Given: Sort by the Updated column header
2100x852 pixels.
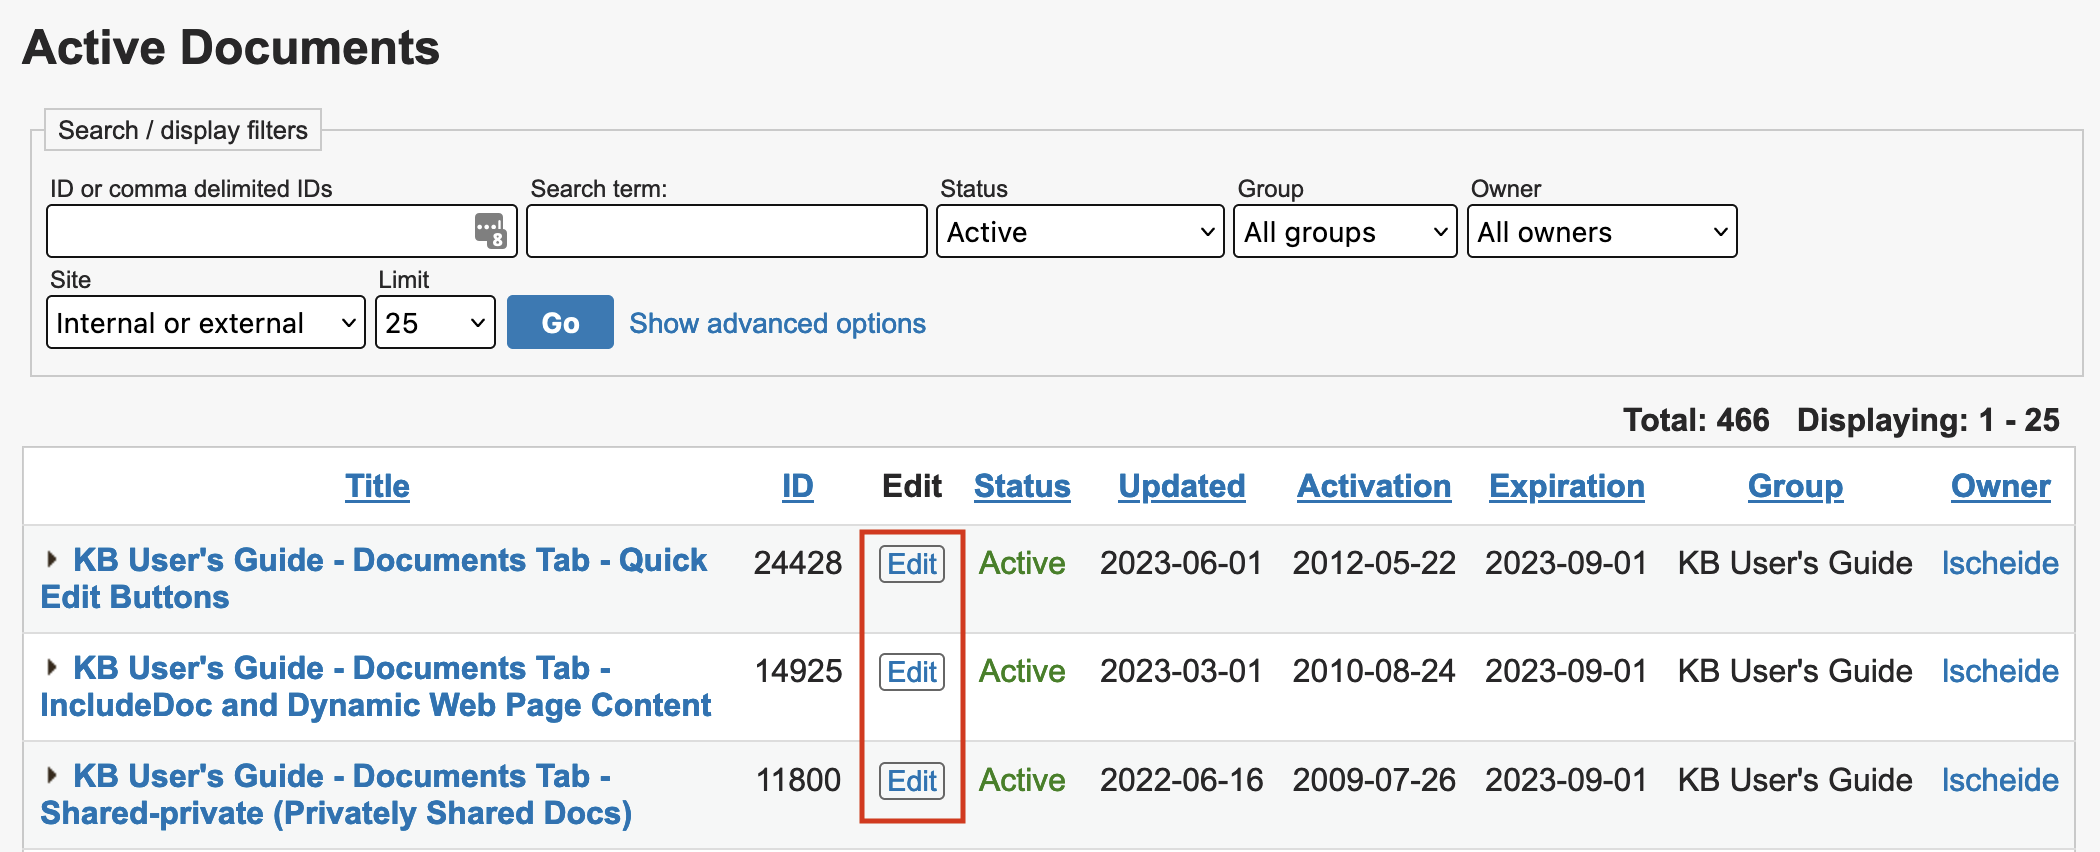Looking at the screenshot, I should pyautogui.click(x=1181, y=486).
